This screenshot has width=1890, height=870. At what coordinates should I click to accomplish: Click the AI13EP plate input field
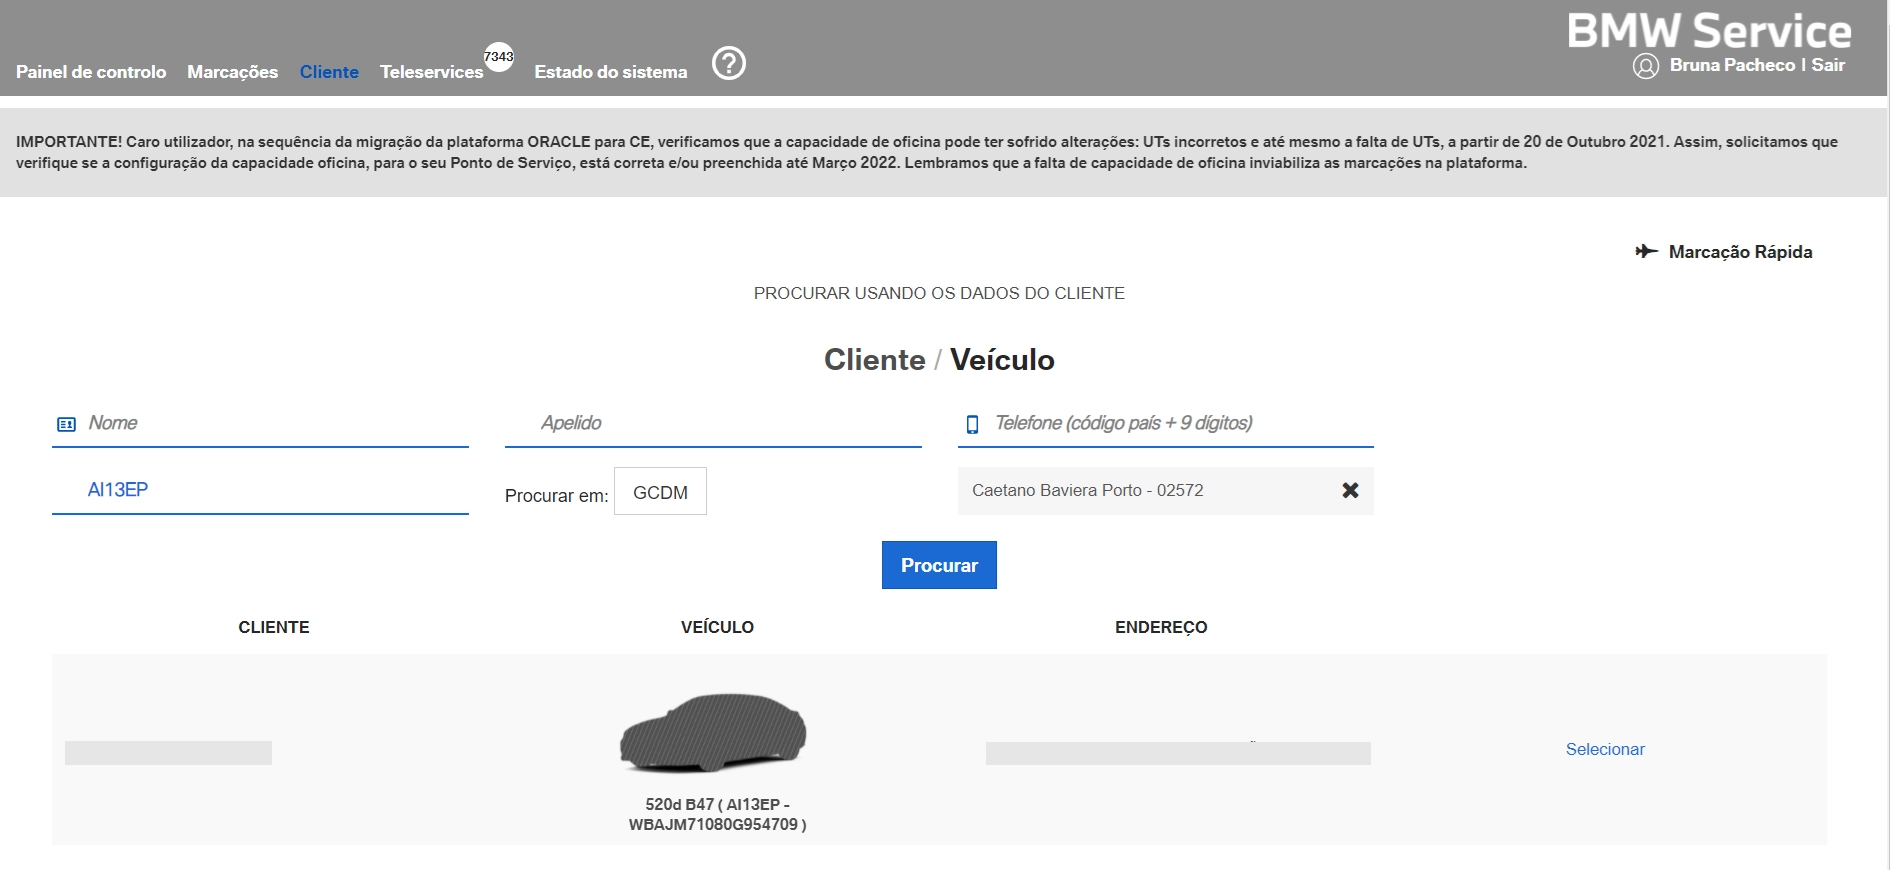(260, 490)
